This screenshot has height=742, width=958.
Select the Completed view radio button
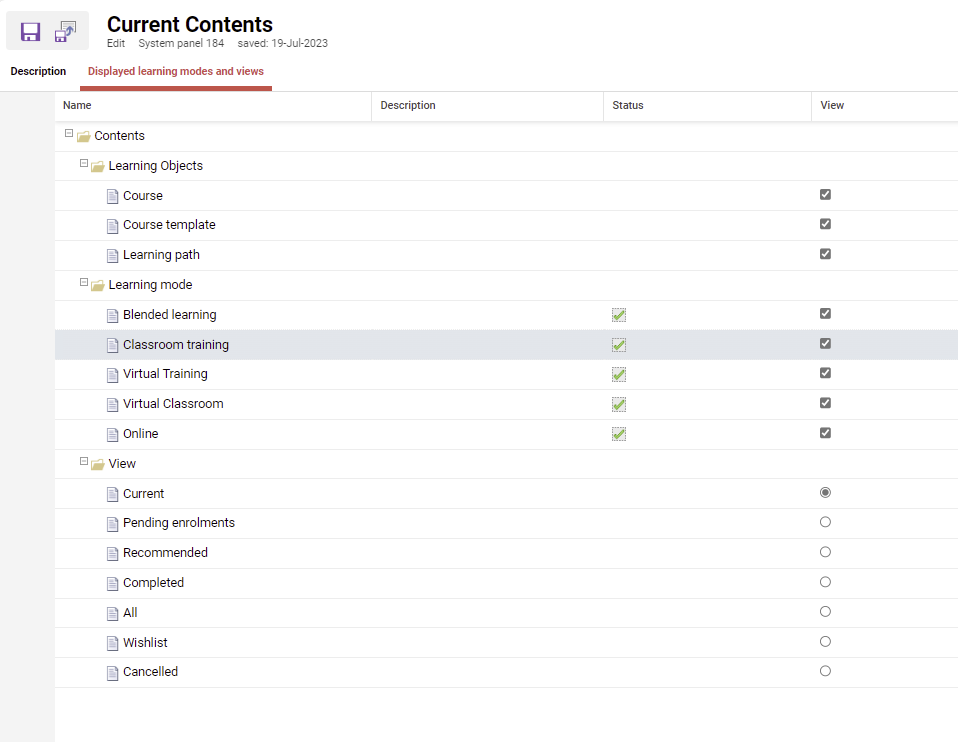coord(825,582)
